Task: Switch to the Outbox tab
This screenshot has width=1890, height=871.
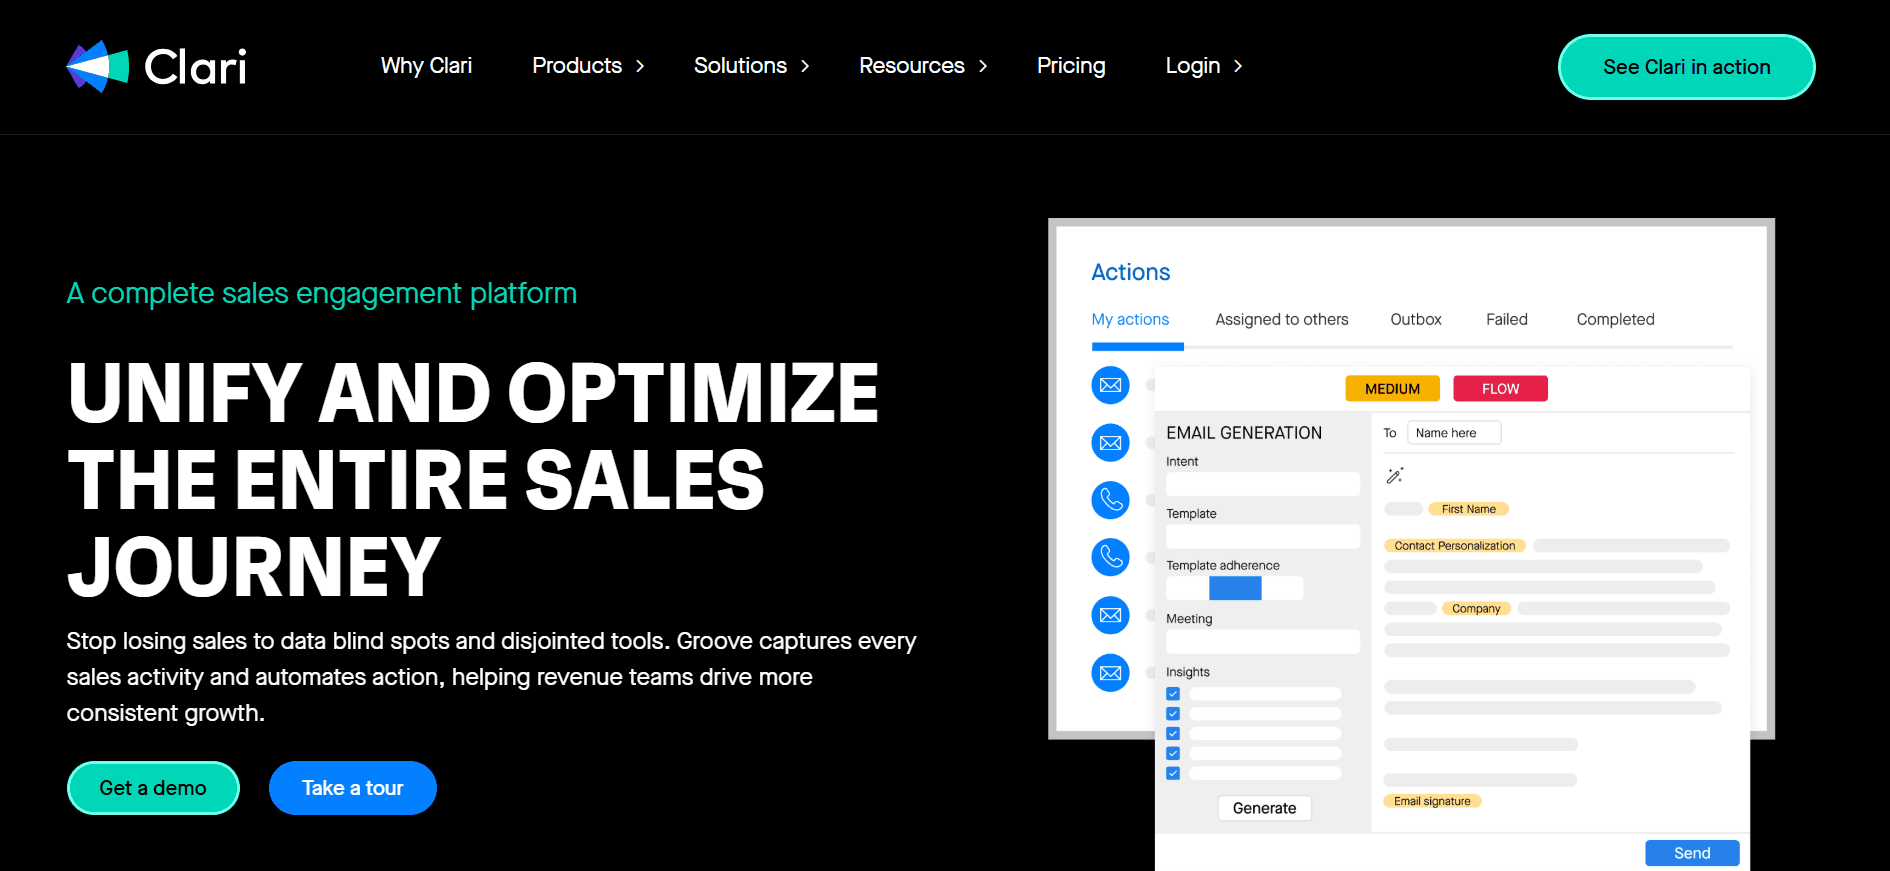Action: [1416, 320]
